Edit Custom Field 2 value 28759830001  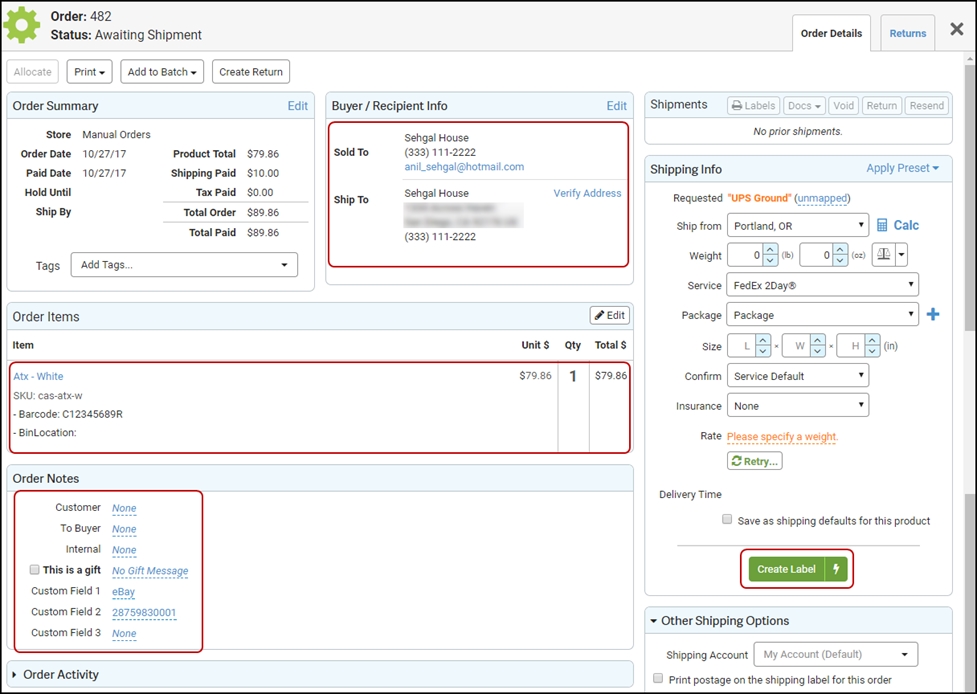(144, 612)
